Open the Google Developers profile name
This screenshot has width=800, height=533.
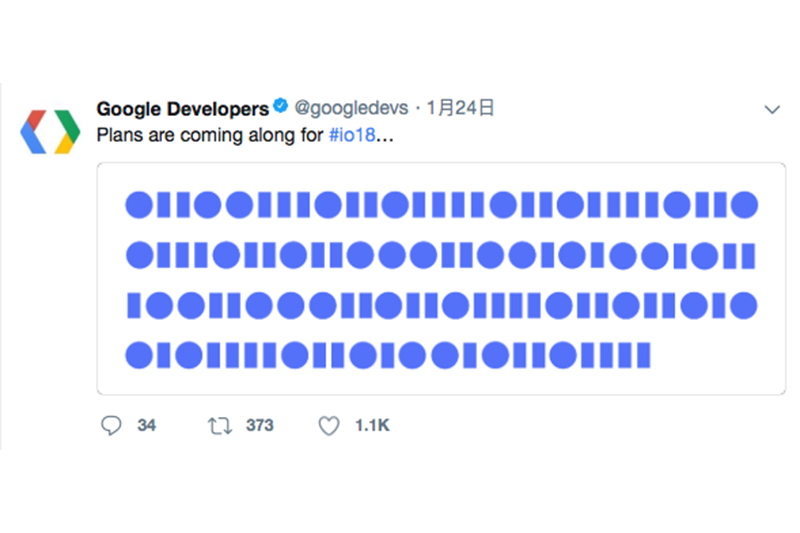[x=182, y=108]
